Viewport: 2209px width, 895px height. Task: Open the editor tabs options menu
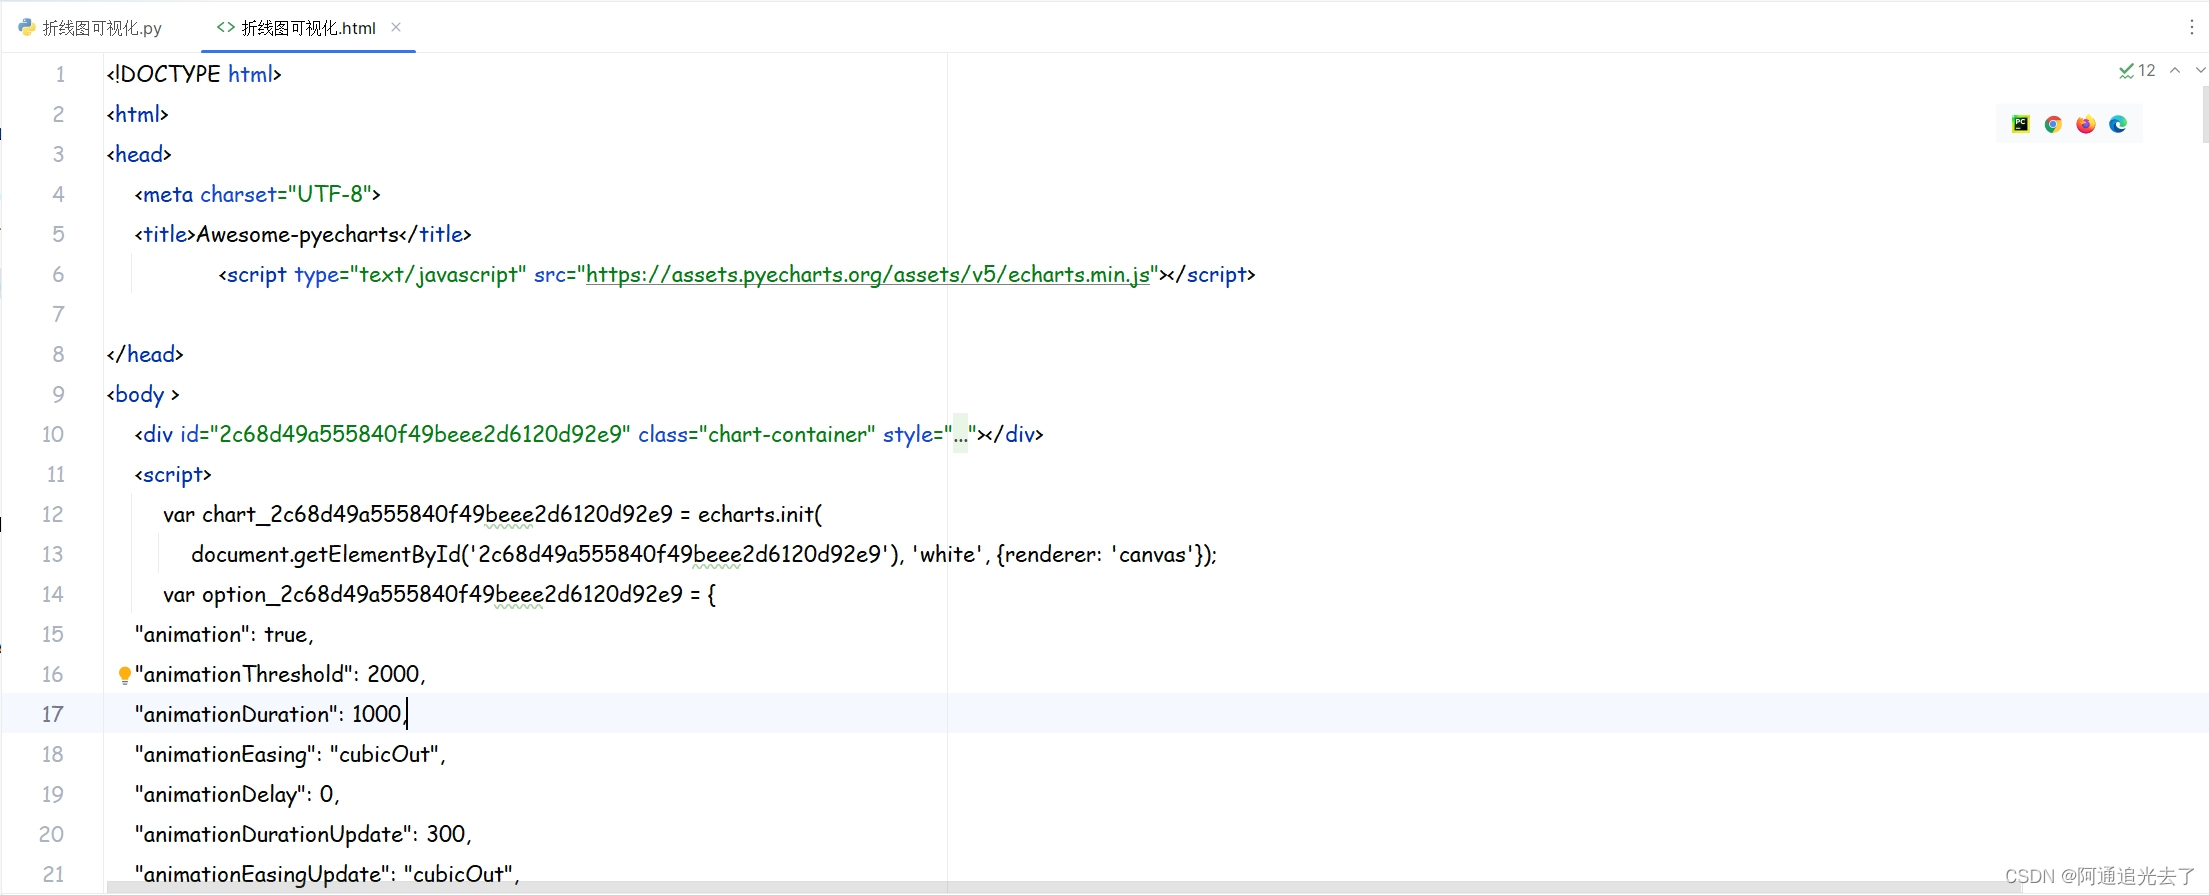[2191, 28]
